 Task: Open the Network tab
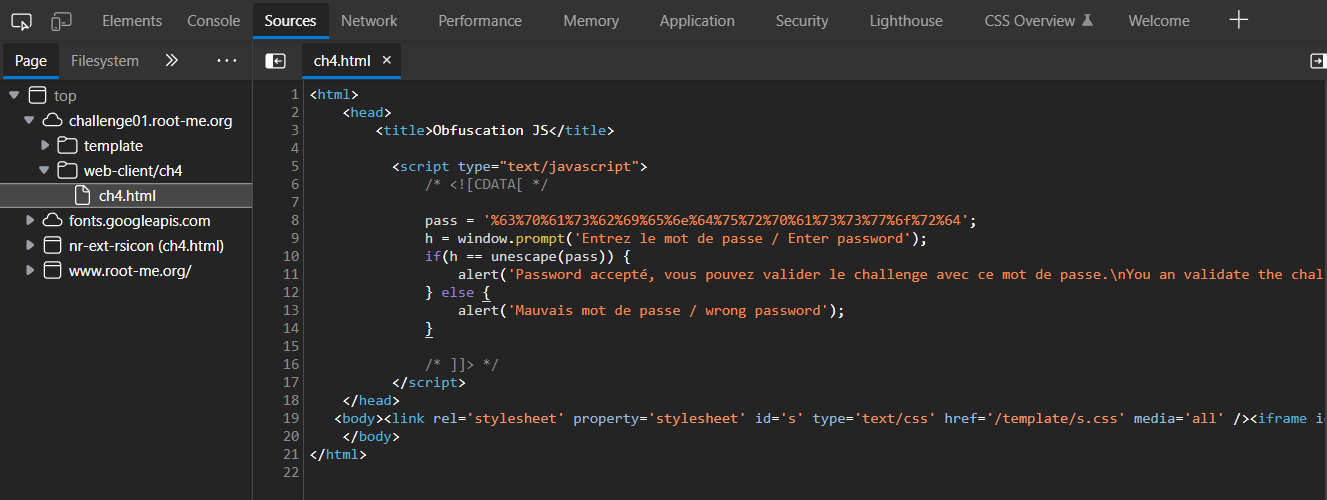tap(369, 20)
